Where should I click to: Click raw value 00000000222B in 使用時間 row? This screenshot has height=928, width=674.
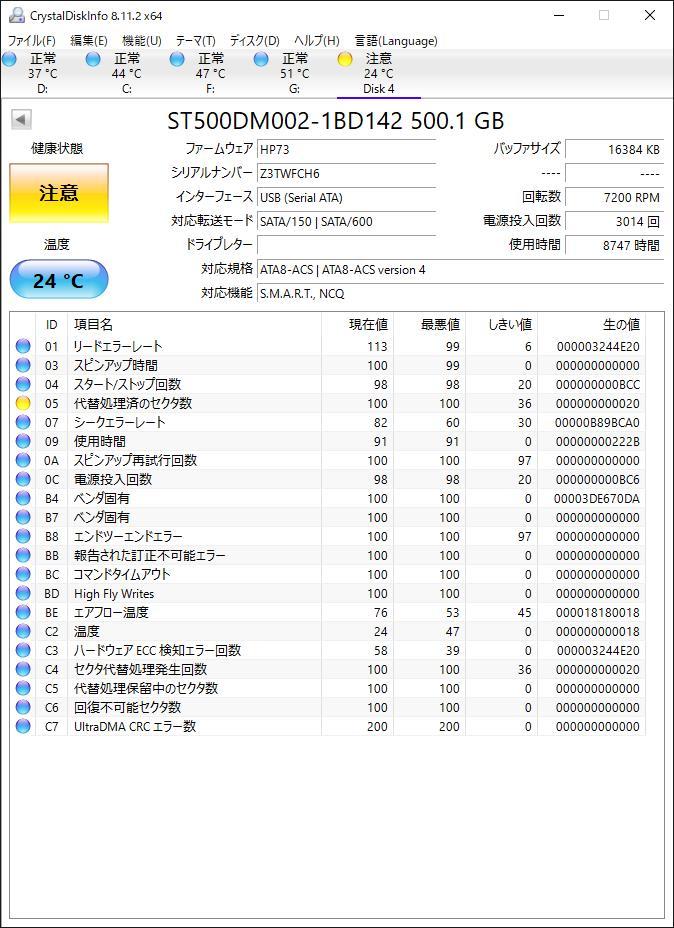click(598, 442)
